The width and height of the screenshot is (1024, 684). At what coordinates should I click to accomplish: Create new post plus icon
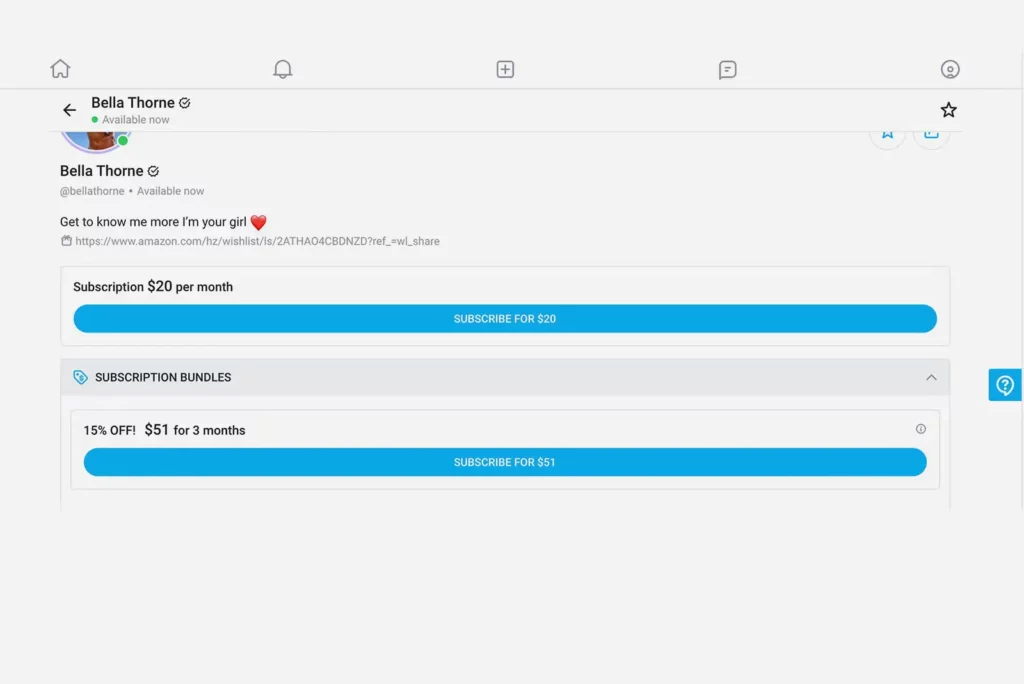pos(505,69)
